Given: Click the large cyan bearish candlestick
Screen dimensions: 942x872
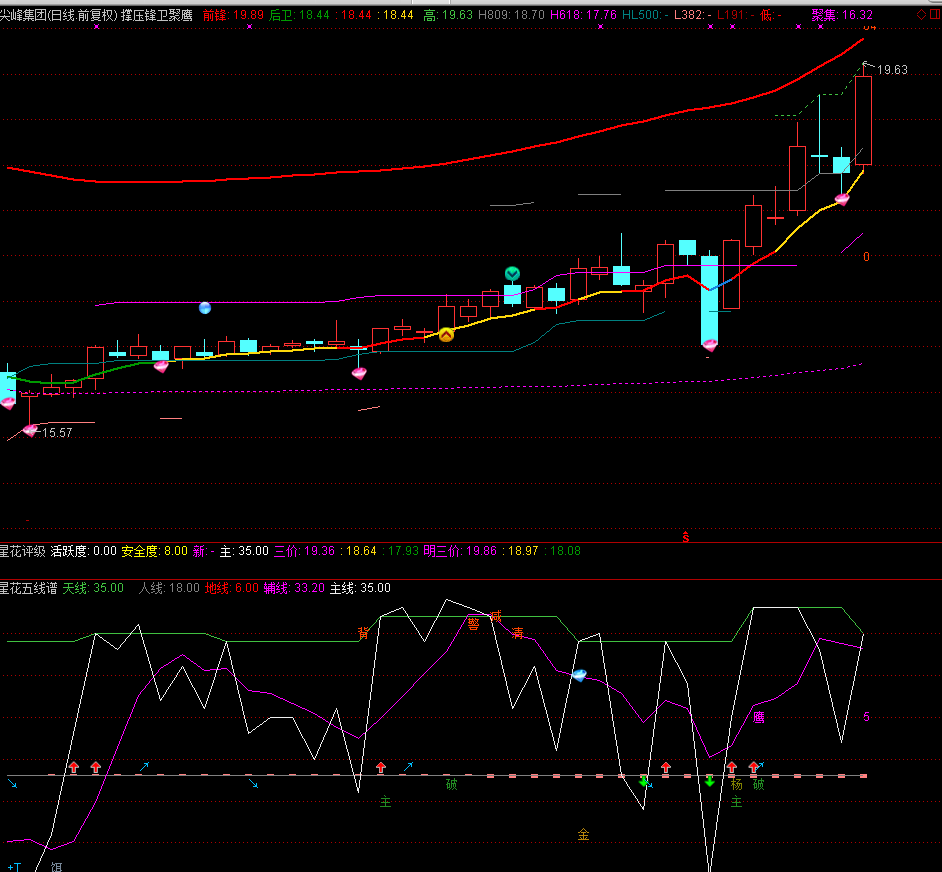Looking at the screenshot, I should (709, 298).
